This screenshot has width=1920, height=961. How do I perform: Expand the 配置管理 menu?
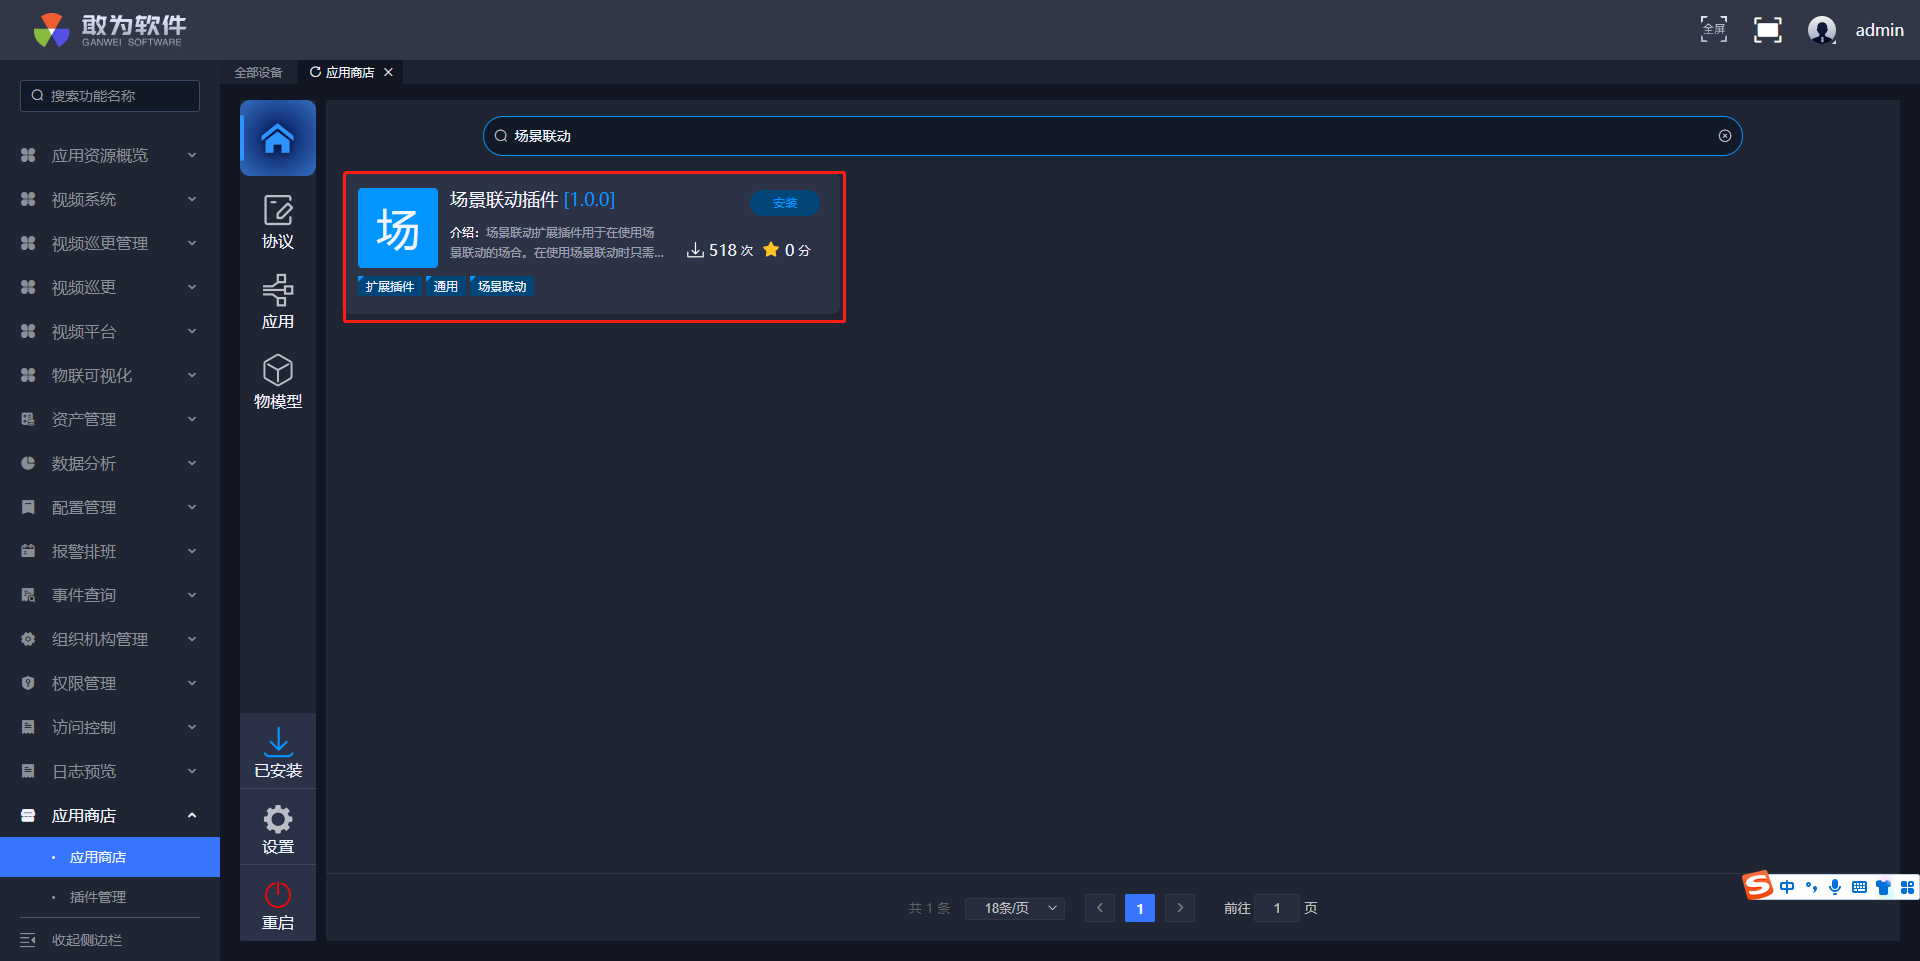point(110,507)
